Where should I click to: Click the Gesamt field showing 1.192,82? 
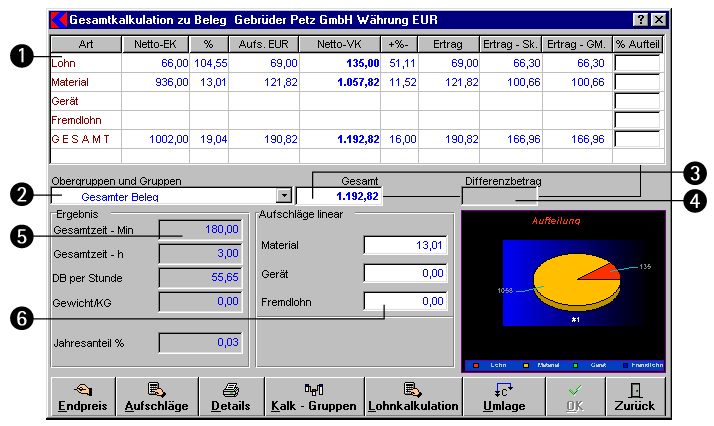click(339, 196)
